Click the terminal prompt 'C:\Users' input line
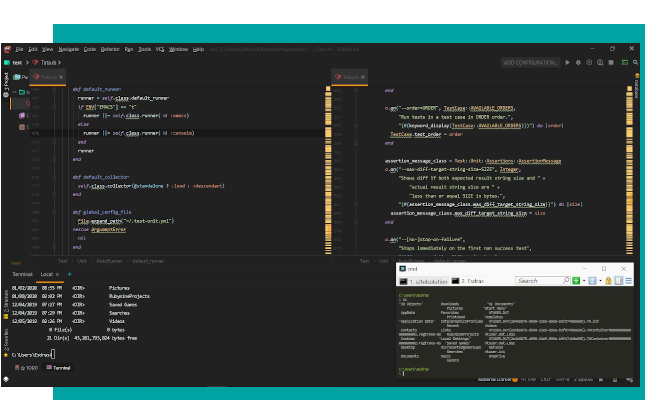This screenshot has height=400, width=645. click(33, 354)
